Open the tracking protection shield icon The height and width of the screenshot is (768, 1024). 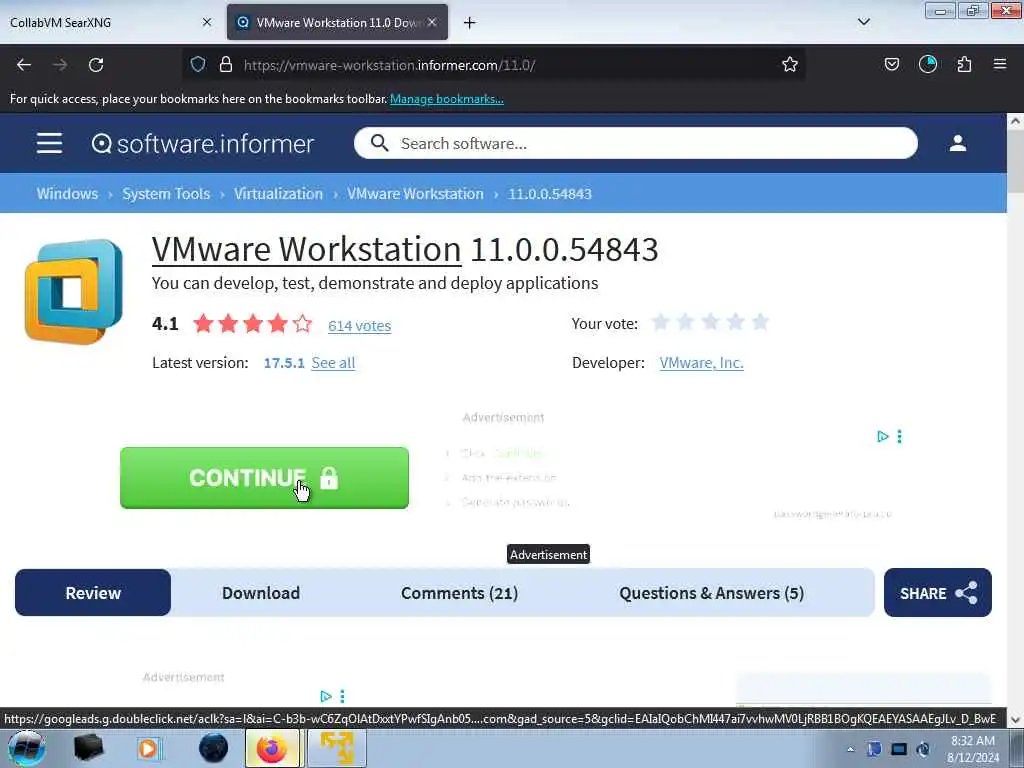click(198, 64)
